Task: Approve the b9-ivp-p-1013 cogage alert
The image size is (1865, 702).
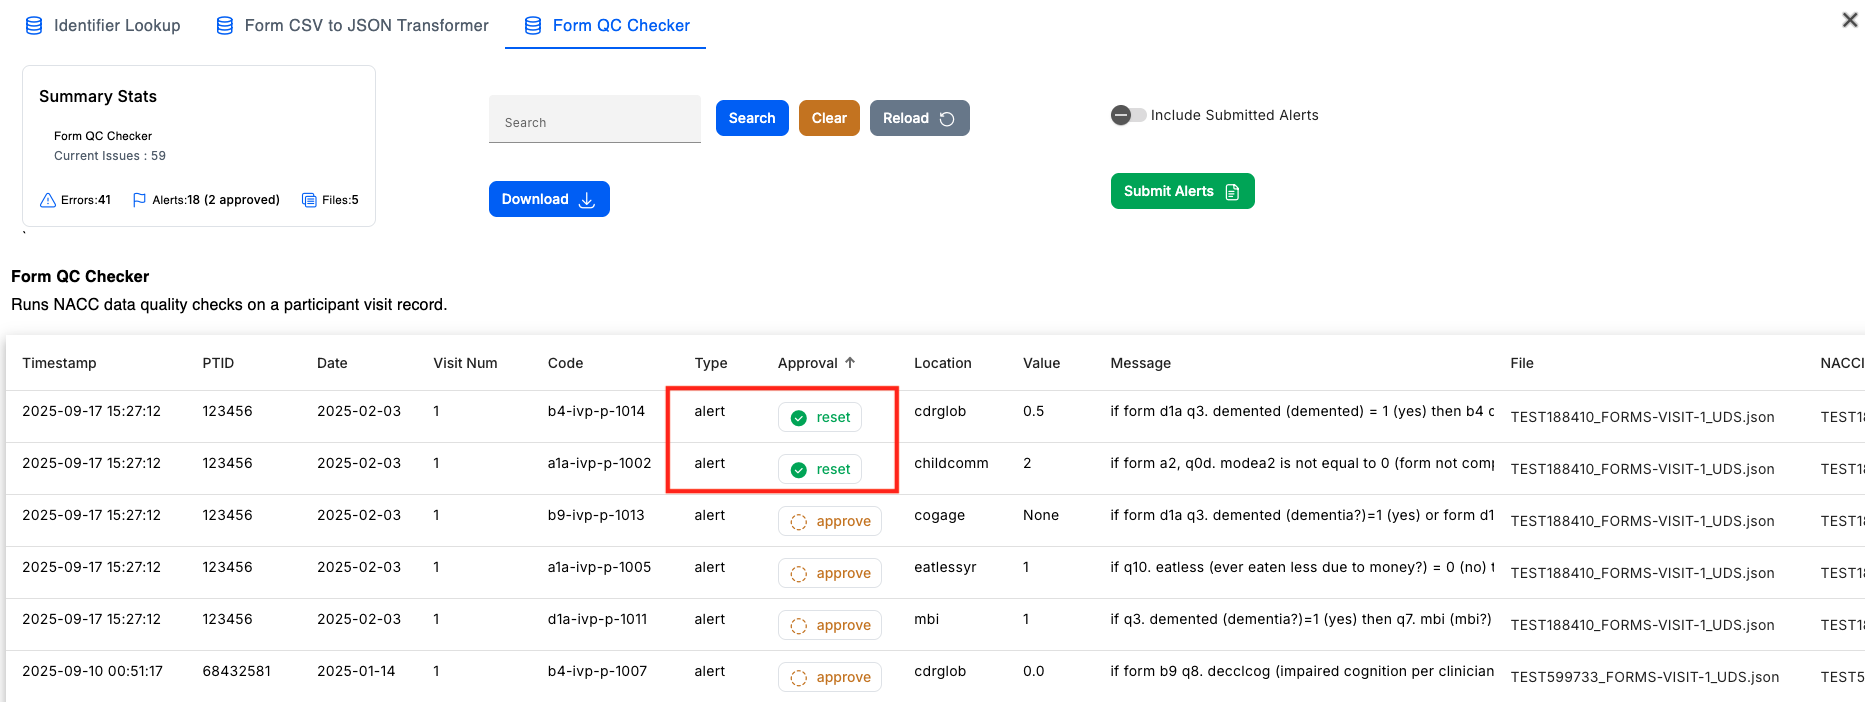Action: coord(830,521)
